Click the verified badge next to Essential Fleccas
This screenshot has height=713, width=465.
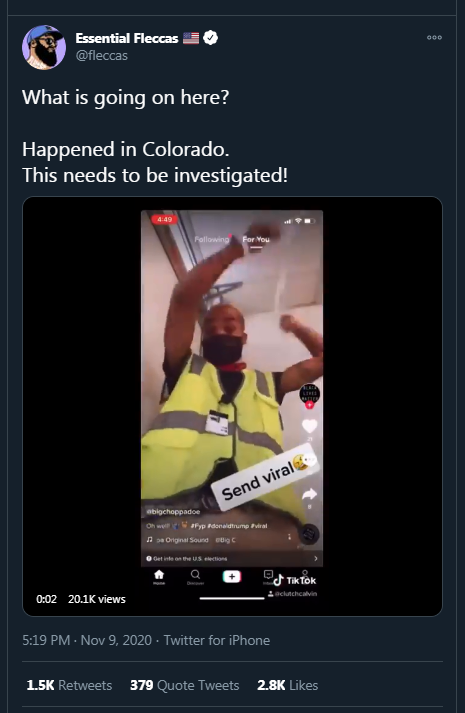210,38
